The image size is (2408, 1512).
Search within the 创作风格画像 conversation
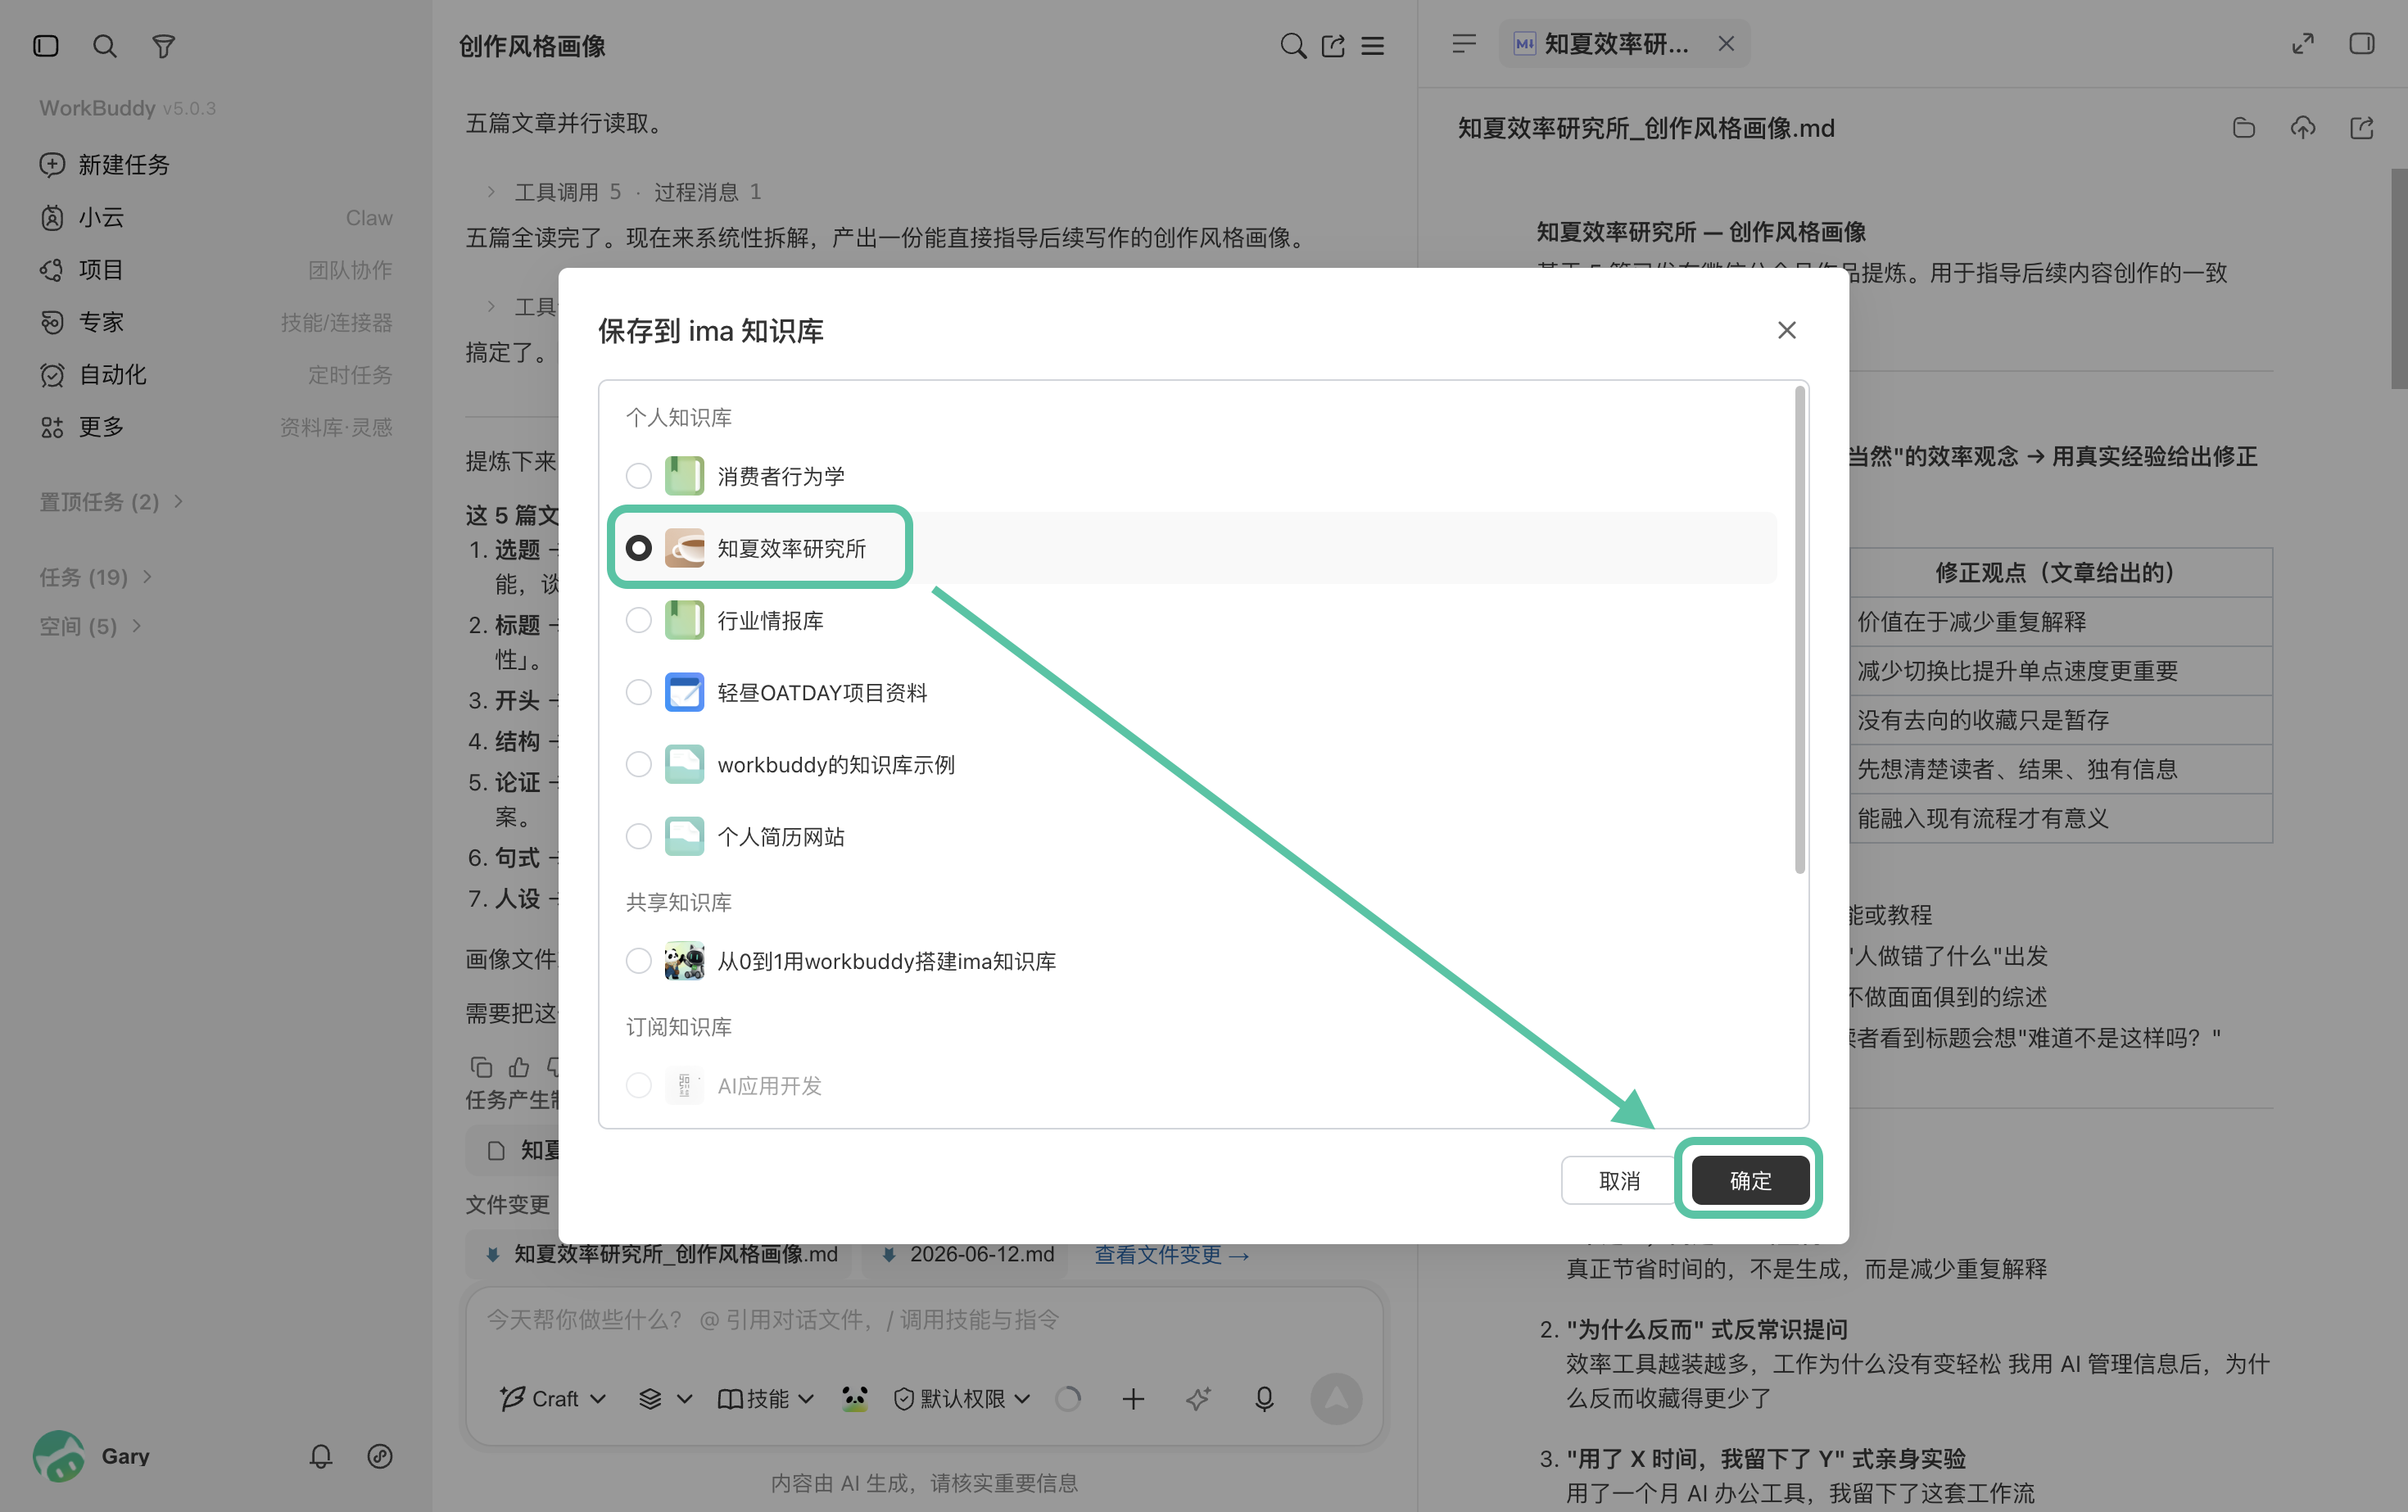click(1292, 46)
